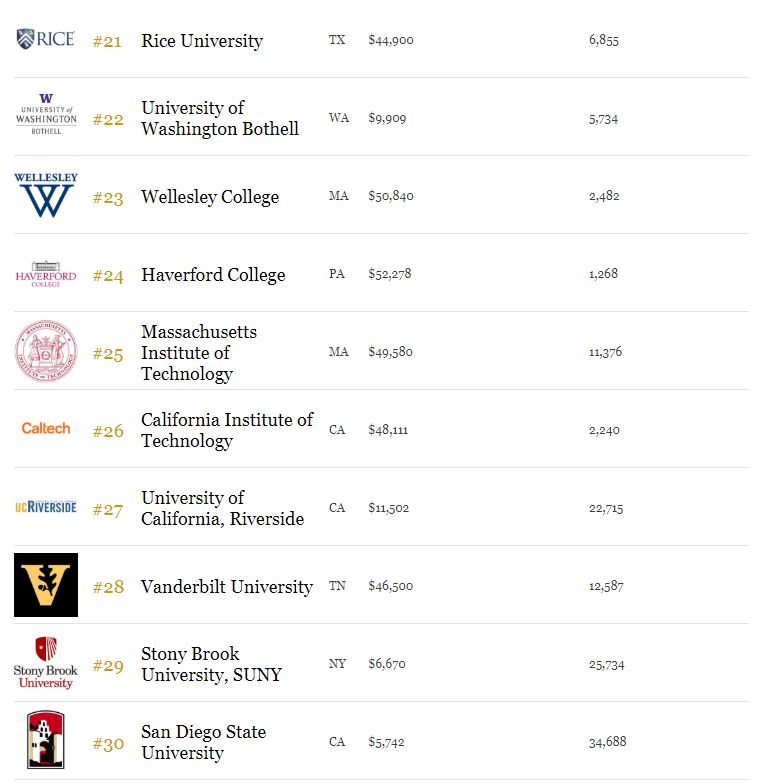Screen dimensions: 765x784
Task: Select the Vanderbilt black and gold logo
Action: (x=46, y=585)
